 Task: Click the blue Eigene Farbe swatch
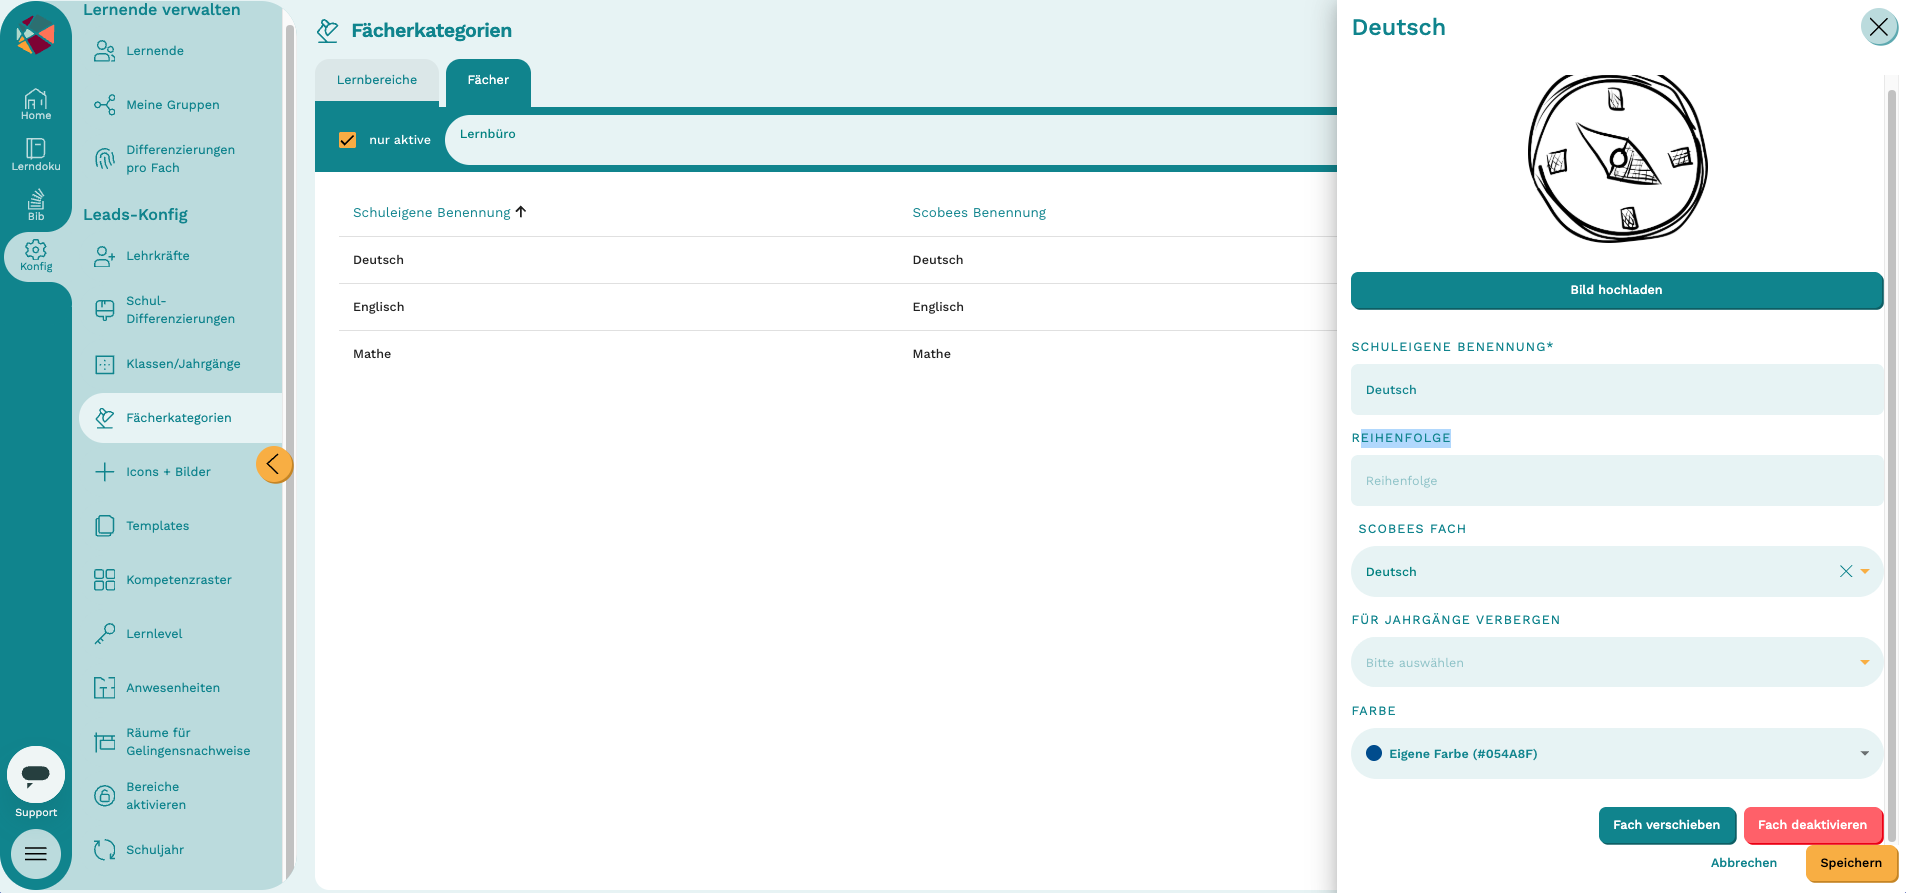[1374, 753]
